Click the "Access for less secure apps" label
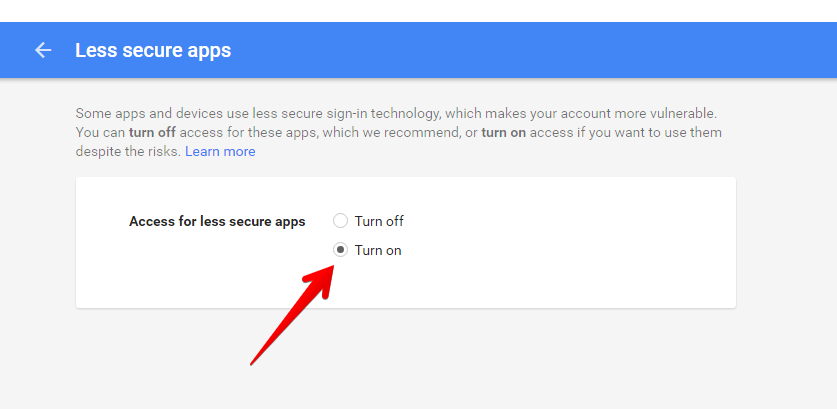837x409 pixels. (217, 221)
